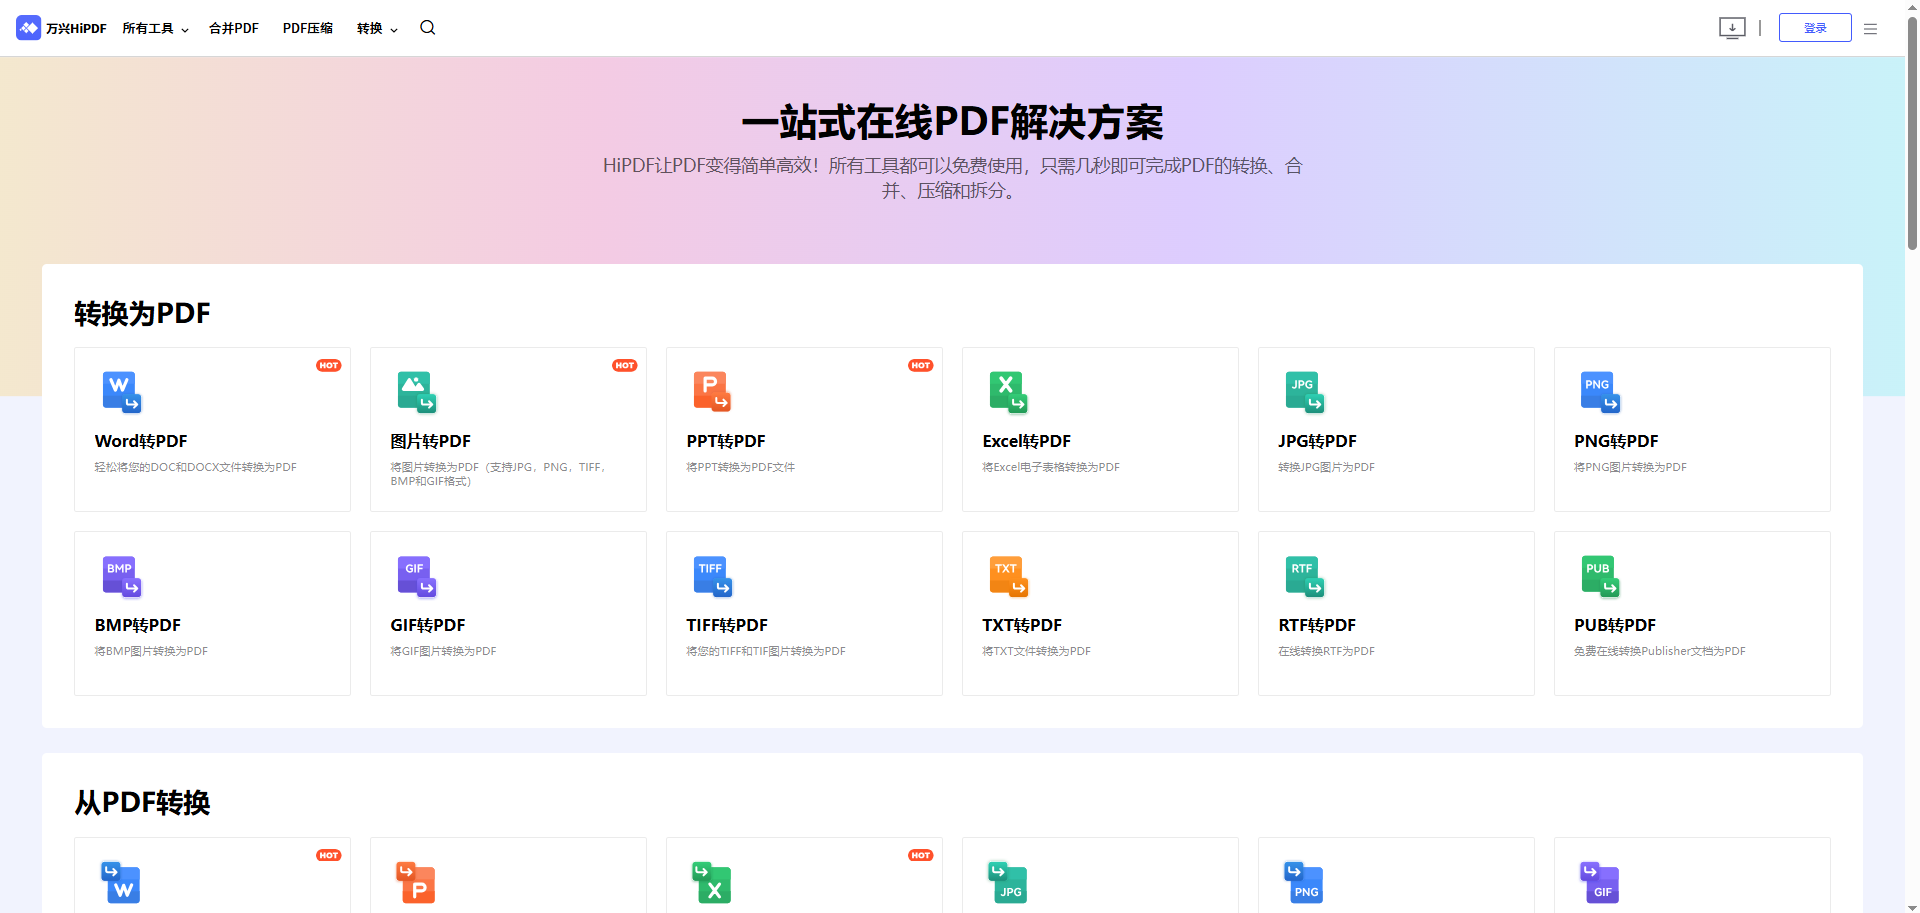The height and width of the screenshot is (913, 1920).
Task: Select the TXT转PDF tool icon
Action: click(1009, 577)
